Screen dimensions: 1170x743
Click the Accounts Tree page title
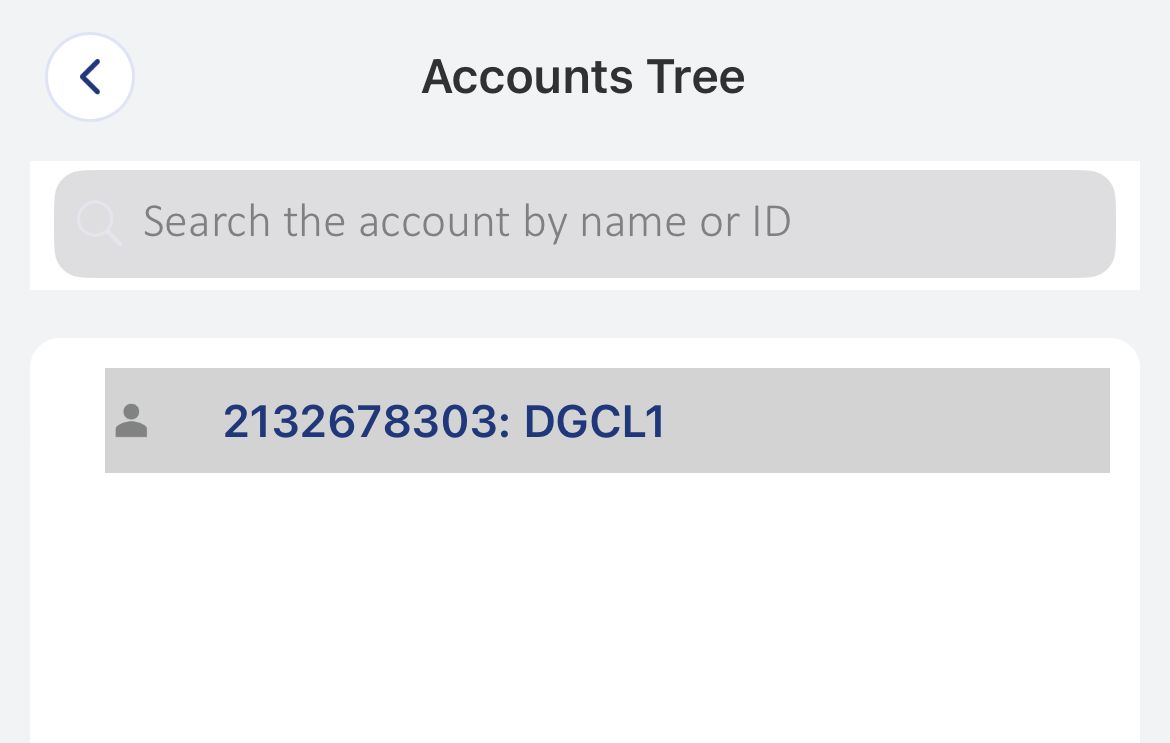tap(583, 77)
